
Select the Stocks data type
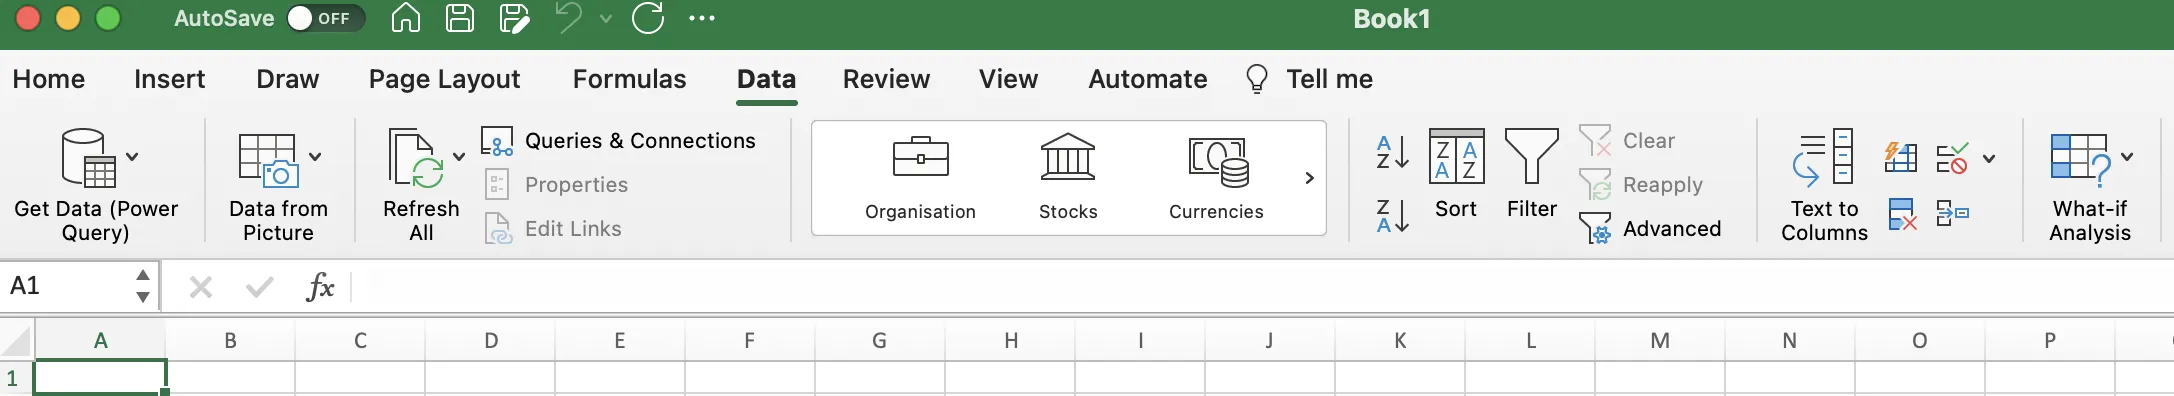(x=1068, y=178)
